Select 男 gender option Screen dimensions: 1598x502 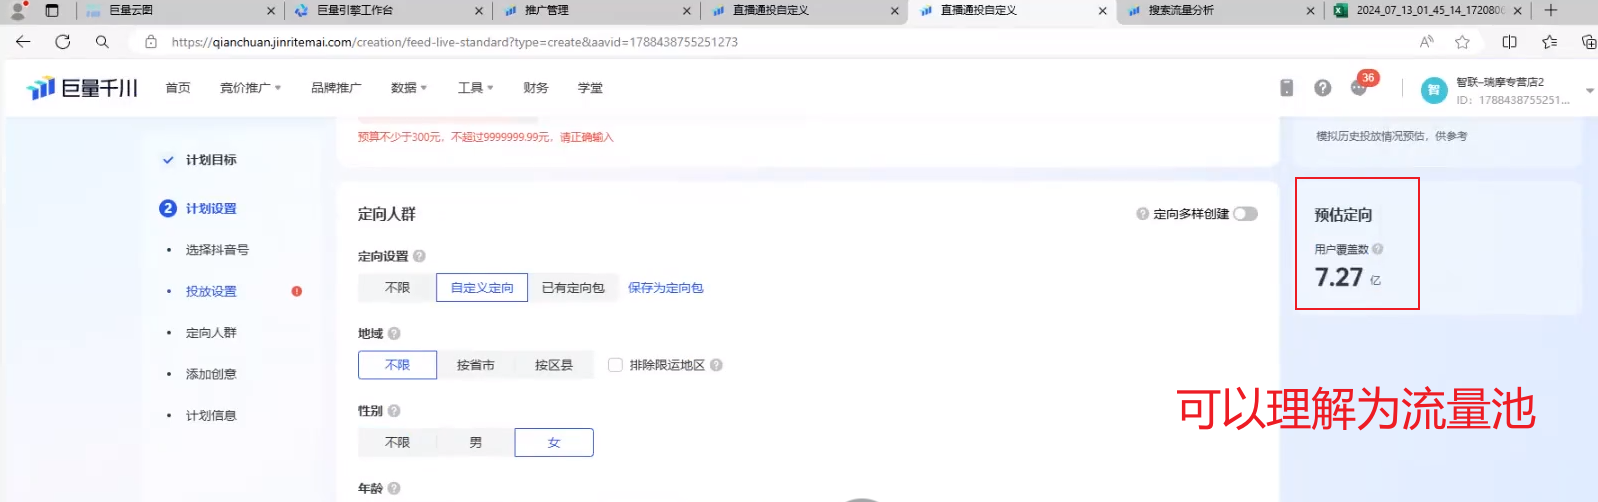475,442
